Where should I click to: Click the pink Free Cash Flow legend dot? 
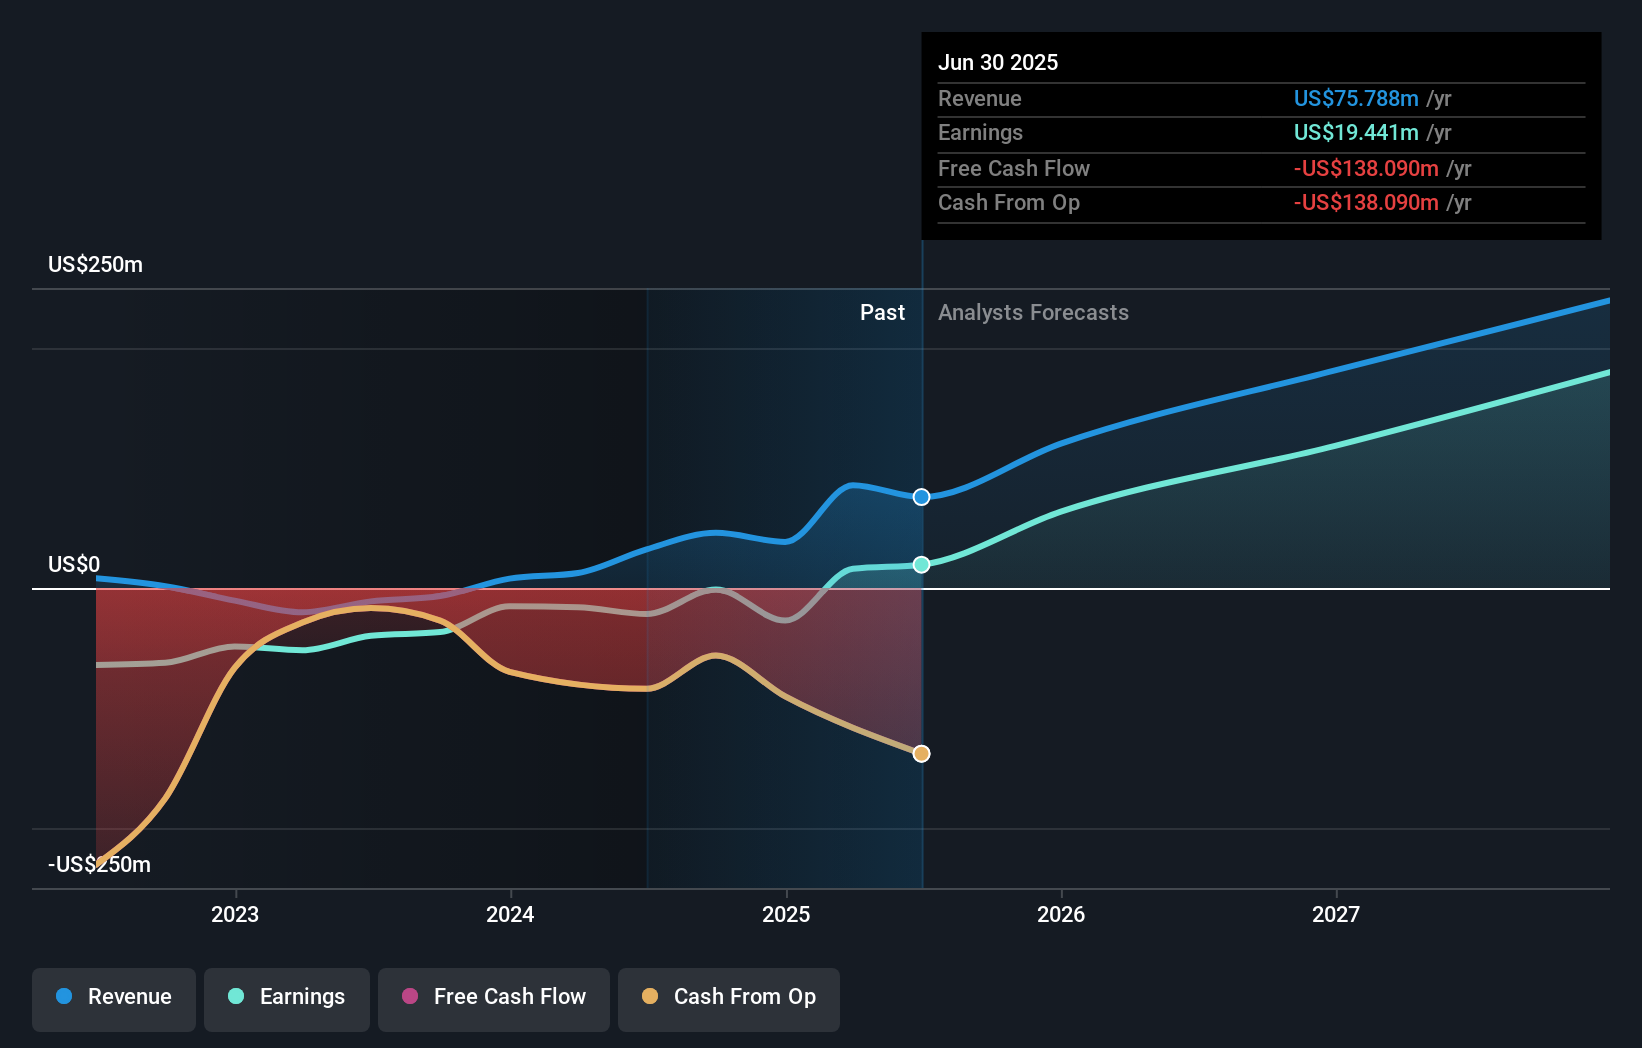coord(409,996)
